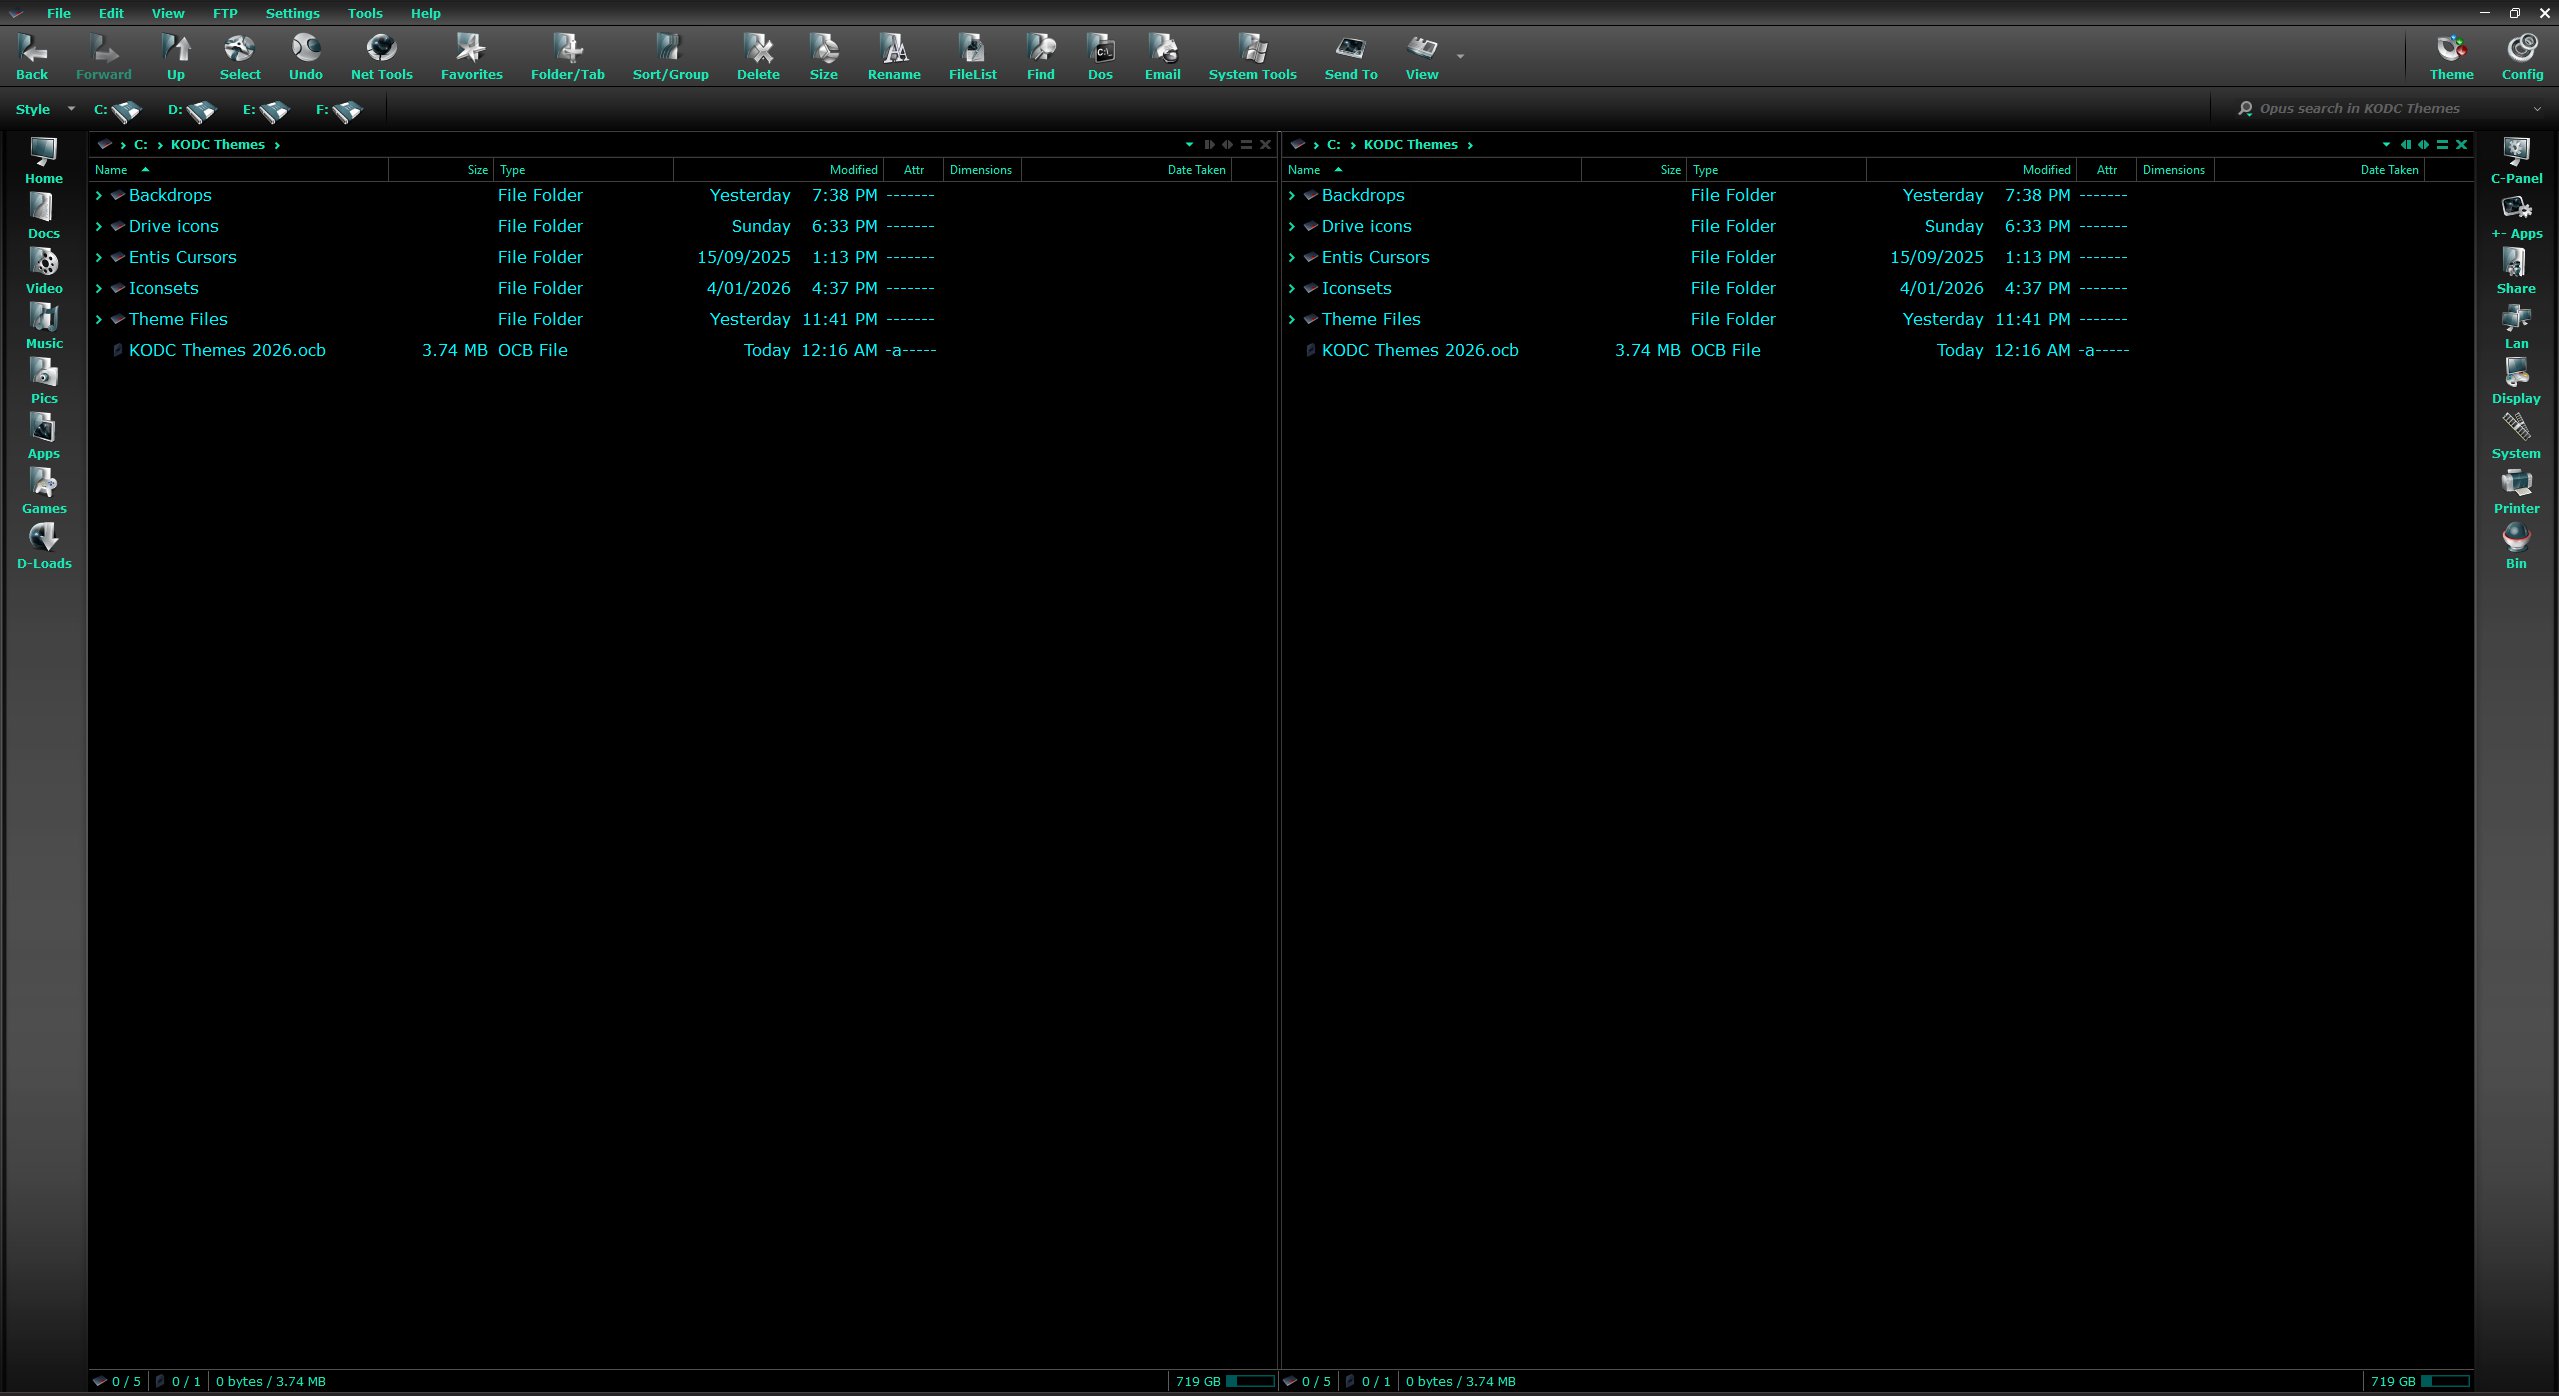Open the Style dropdown arrow
2559x1396 pixels.
pos(71,109)
